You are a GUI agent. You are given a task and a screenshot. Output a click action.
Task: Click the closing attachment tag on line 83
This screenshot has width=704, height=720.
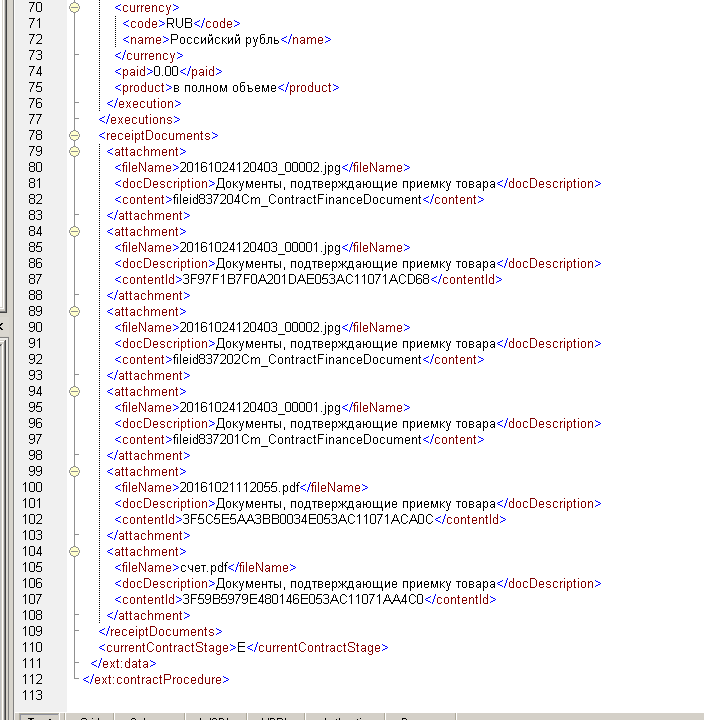click(x=148, y=216)
